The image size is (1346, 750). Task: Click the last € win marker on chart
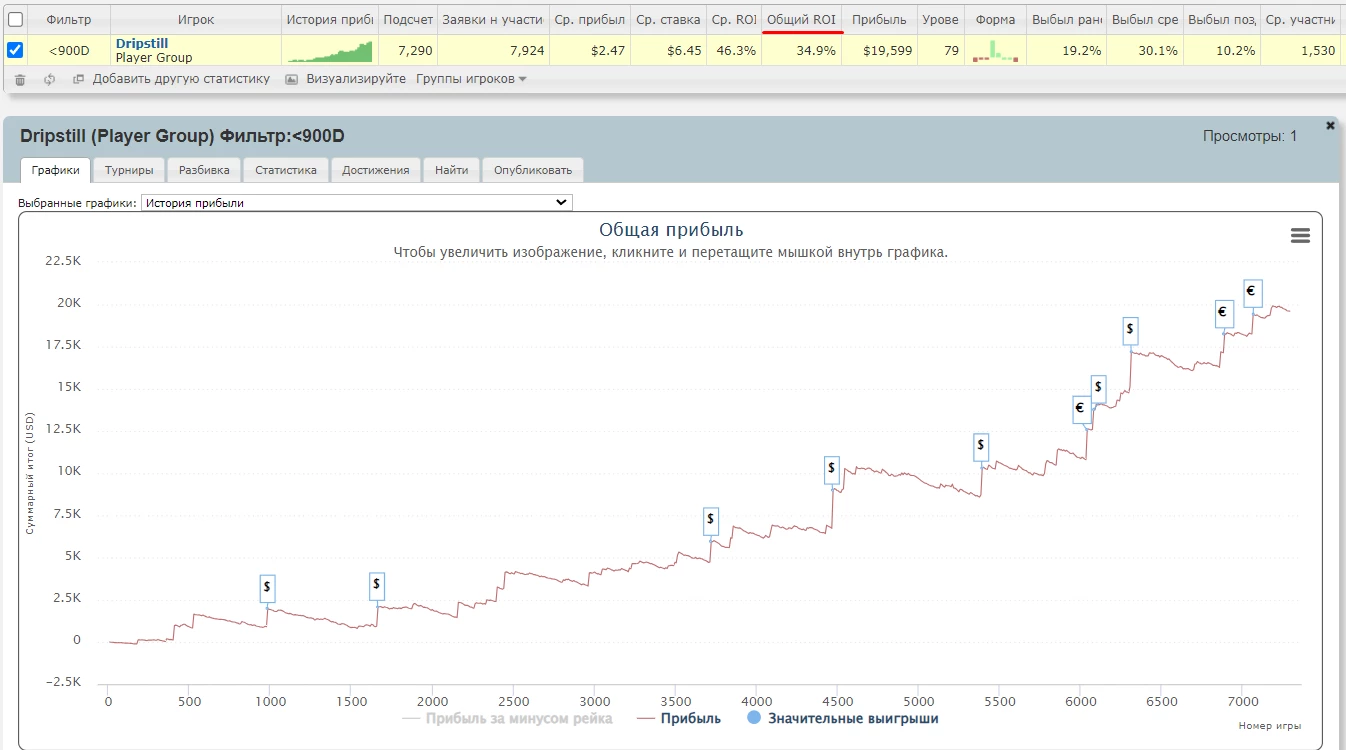point(1252,292)
